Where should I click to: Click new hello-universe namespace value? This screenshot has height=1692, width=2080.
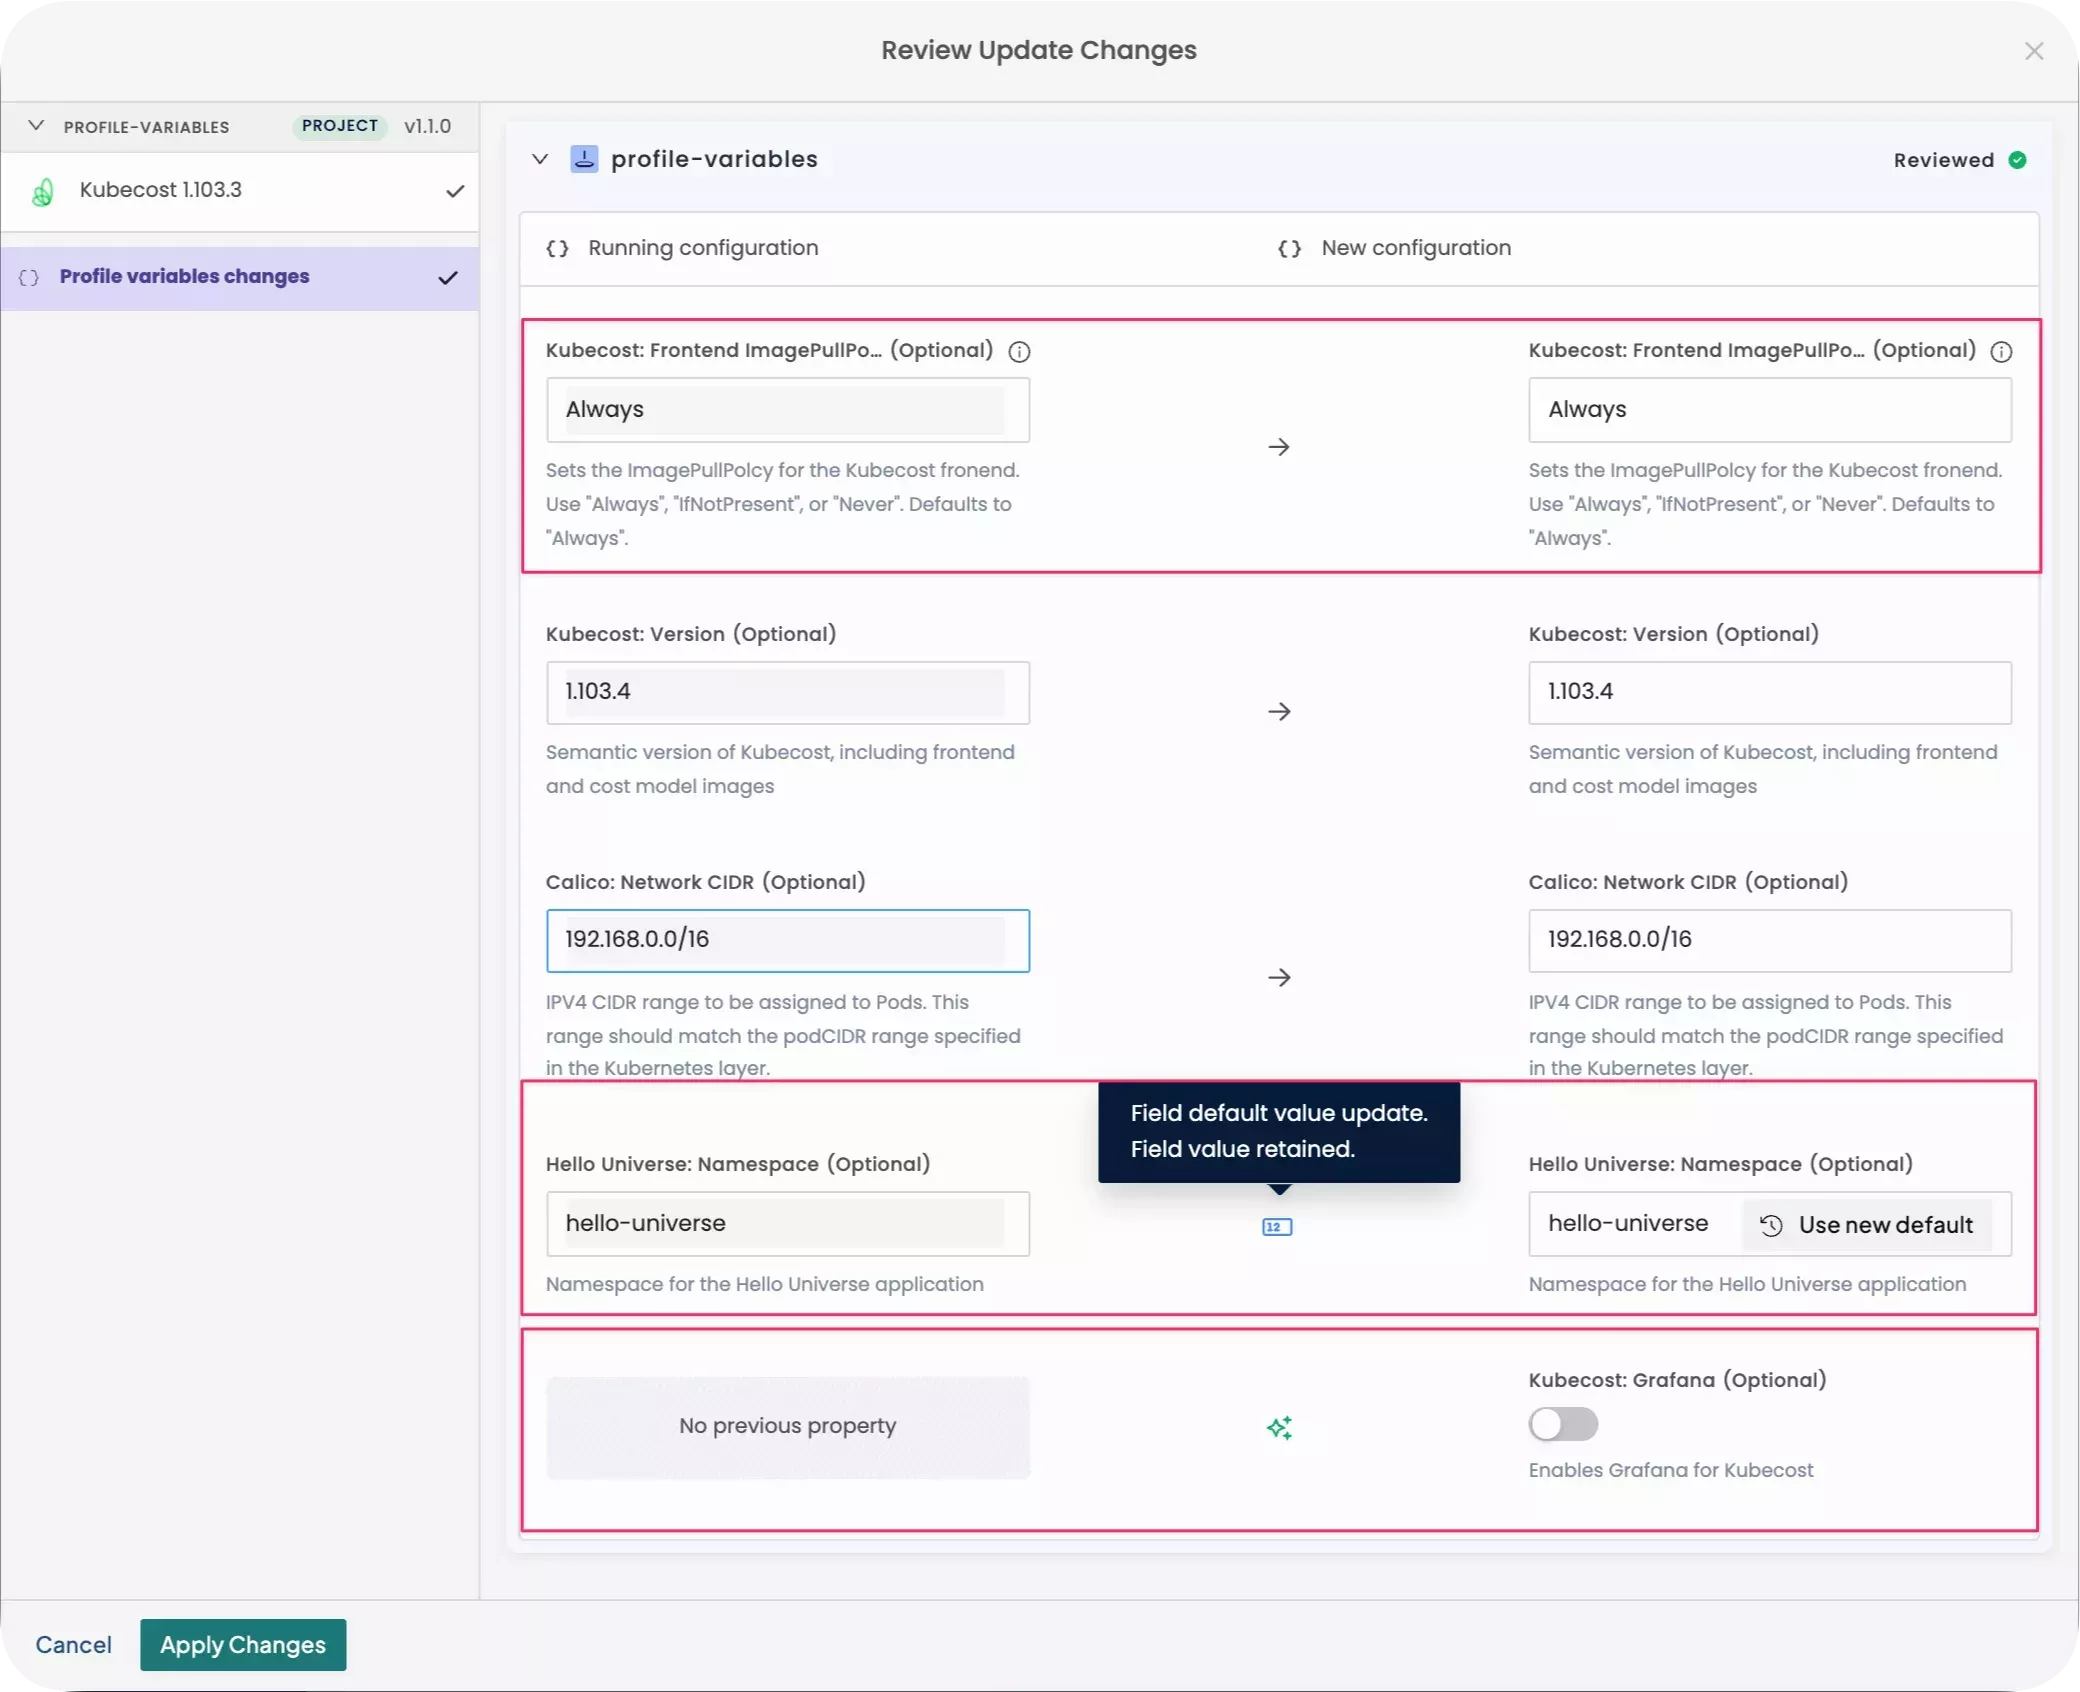click(x=1627, y=1224)
